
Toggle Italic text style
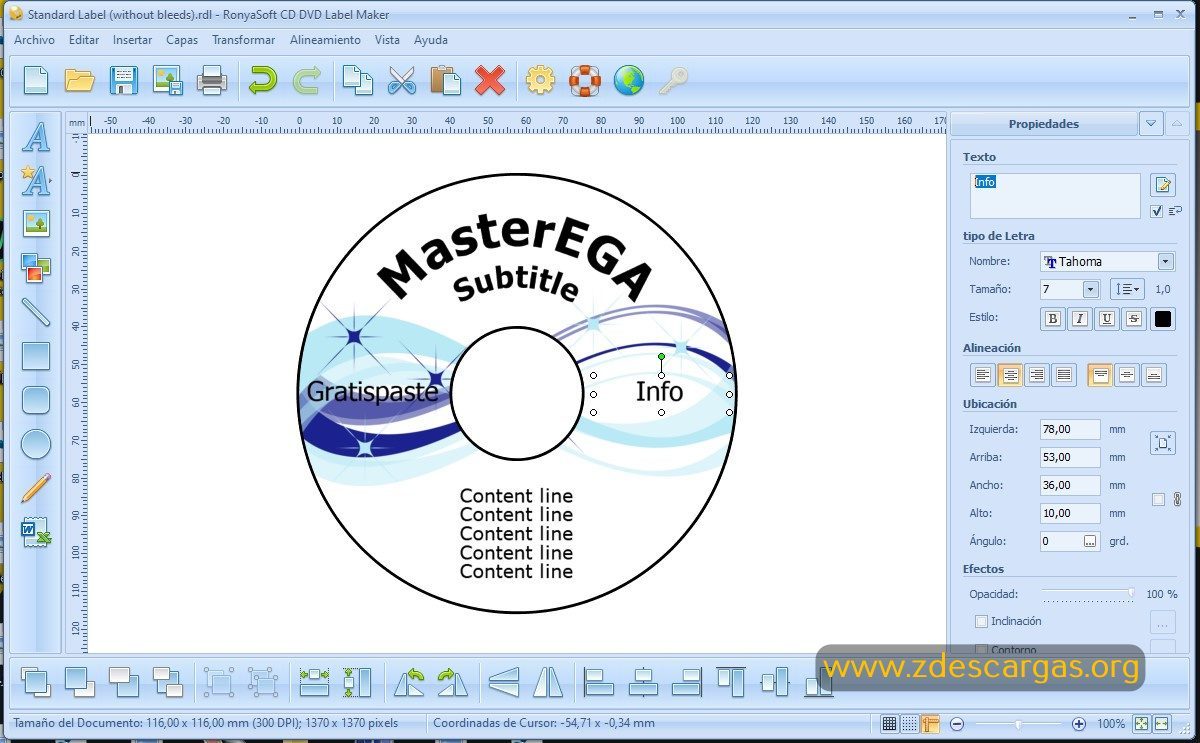click(x=1079, y=319)
